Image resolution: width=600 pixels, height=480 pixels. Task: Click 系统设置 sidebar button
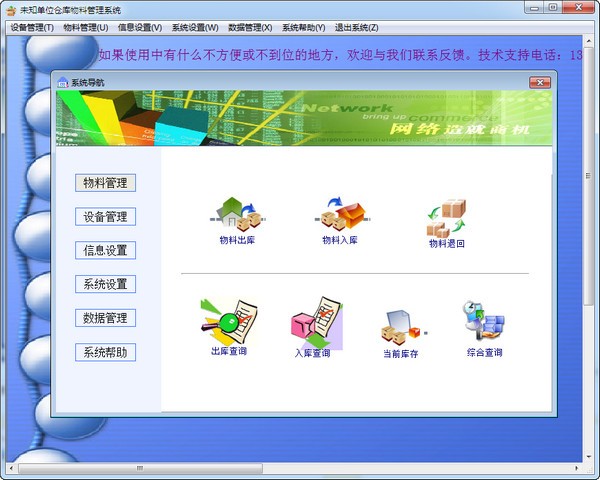coord(105,285)
